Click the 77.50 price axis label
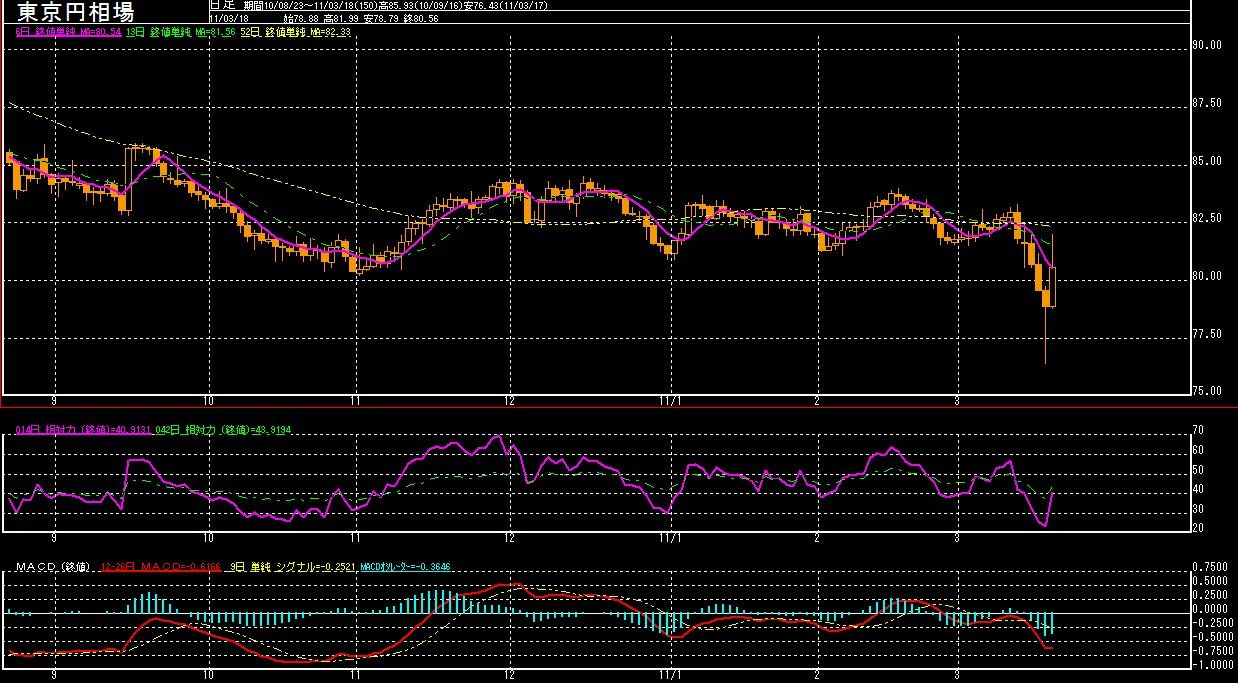Viewport: 1238px width, 683px height. click(x=1208, y=334)
